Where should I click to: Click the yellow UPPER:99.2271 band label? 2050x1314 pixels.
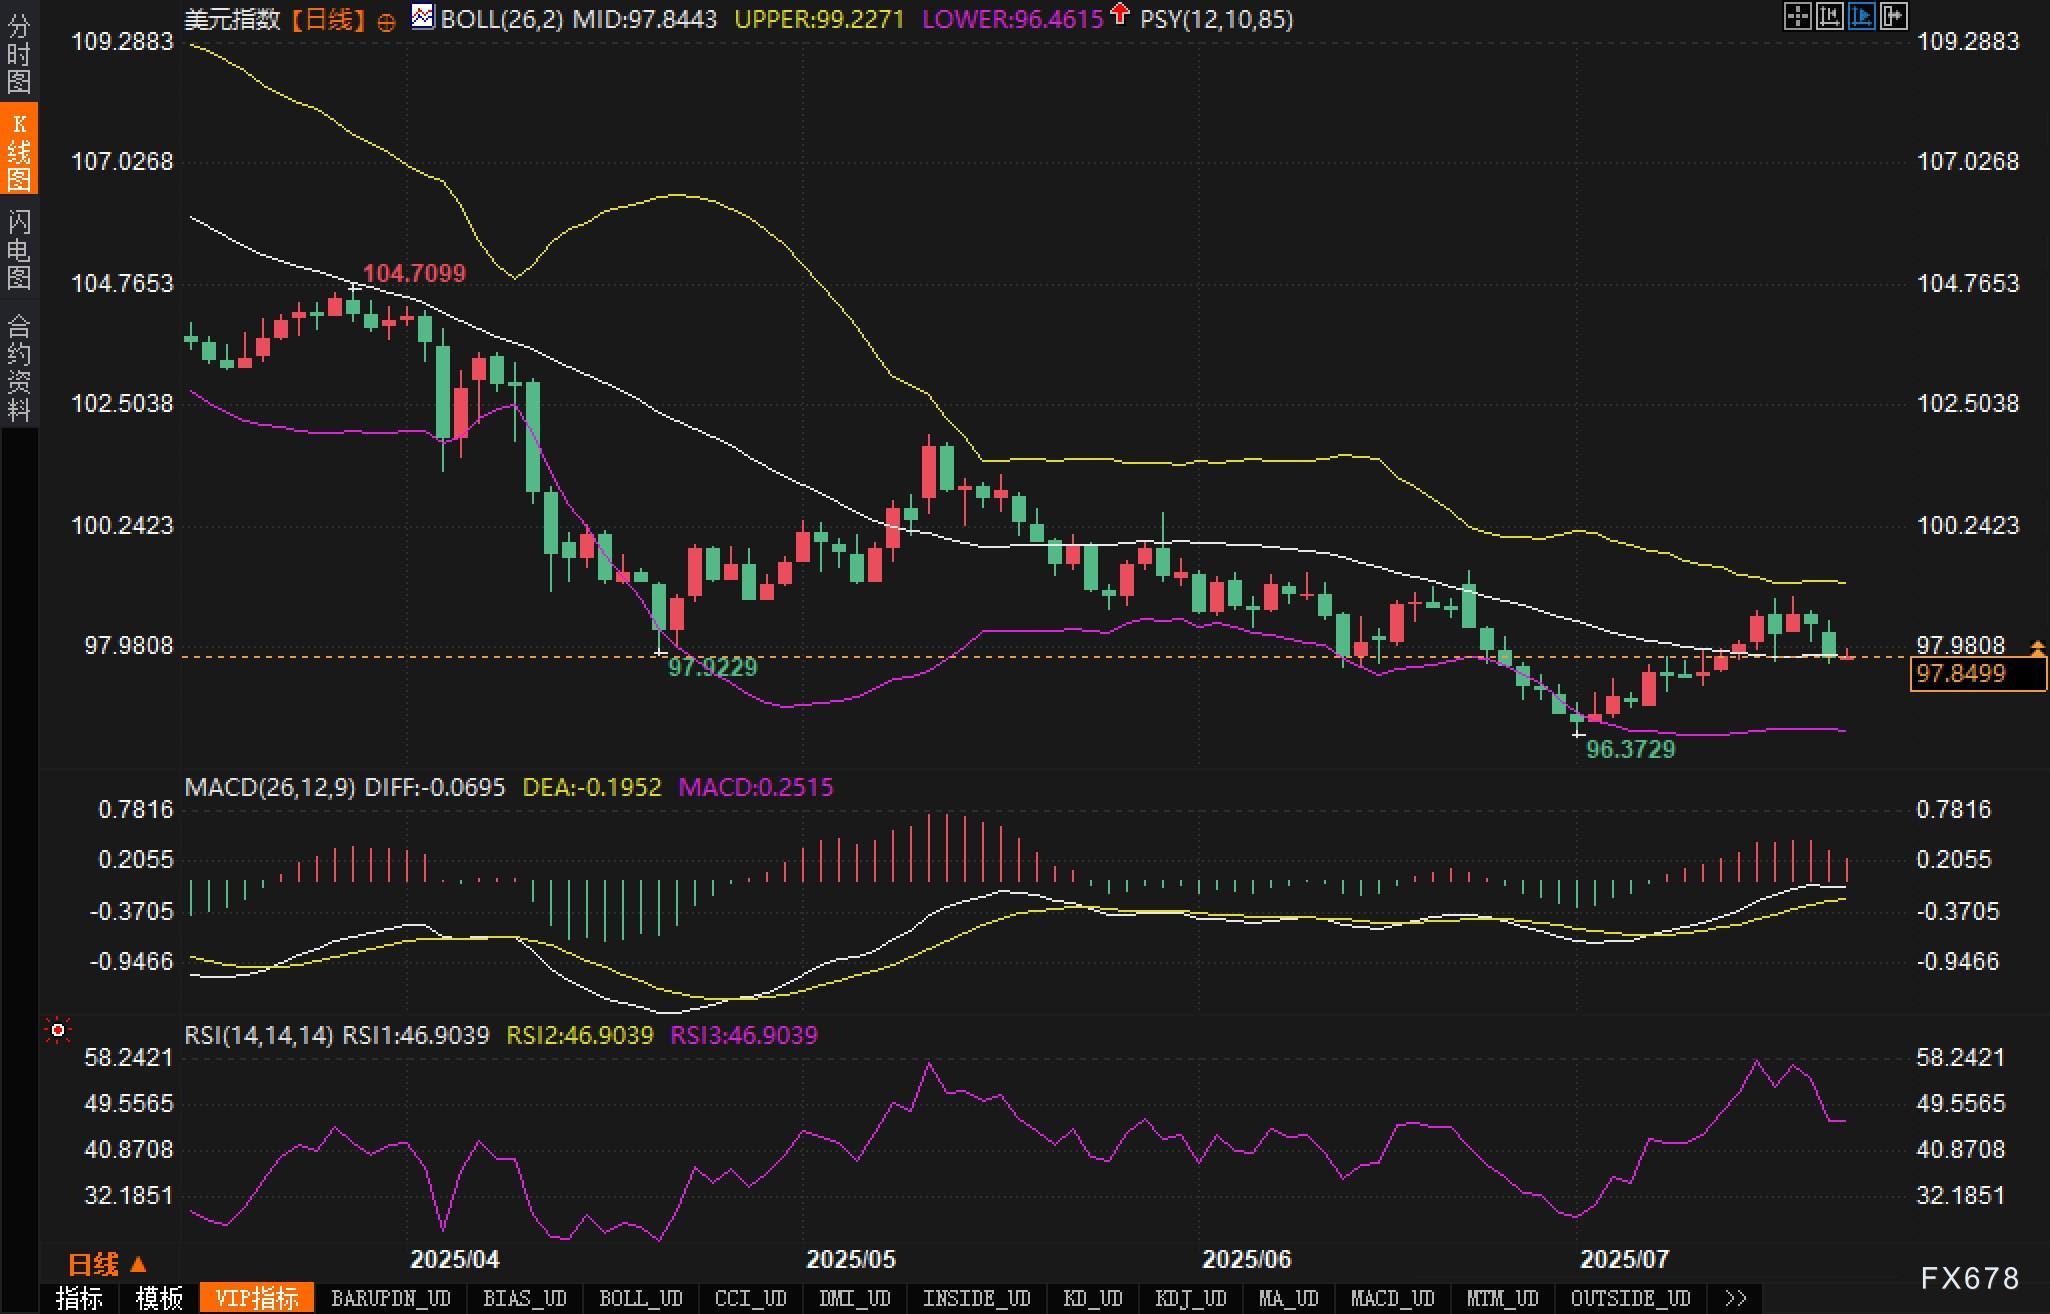tap(818, 19)
